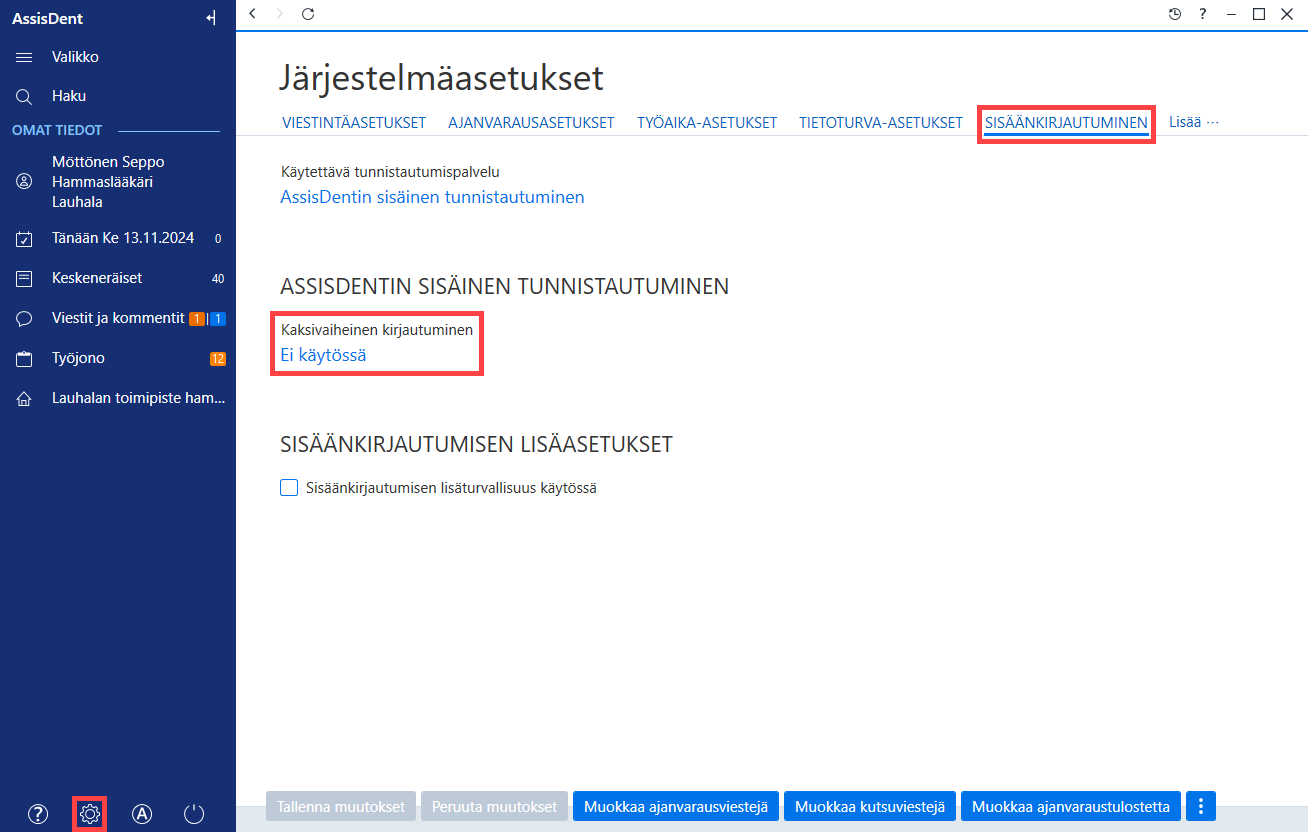Screen dimensions: 1308x832
Task: Click Peruuta muutokset button
Action: (495, 806)
